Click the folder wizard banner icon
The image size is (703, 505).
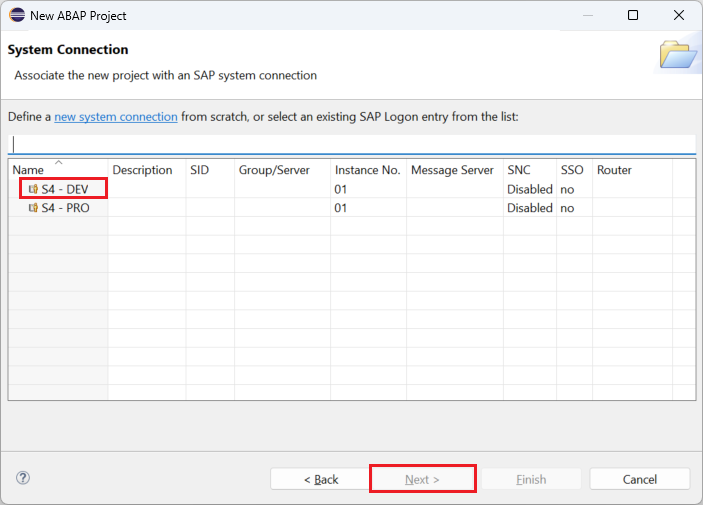coord(678,54)
